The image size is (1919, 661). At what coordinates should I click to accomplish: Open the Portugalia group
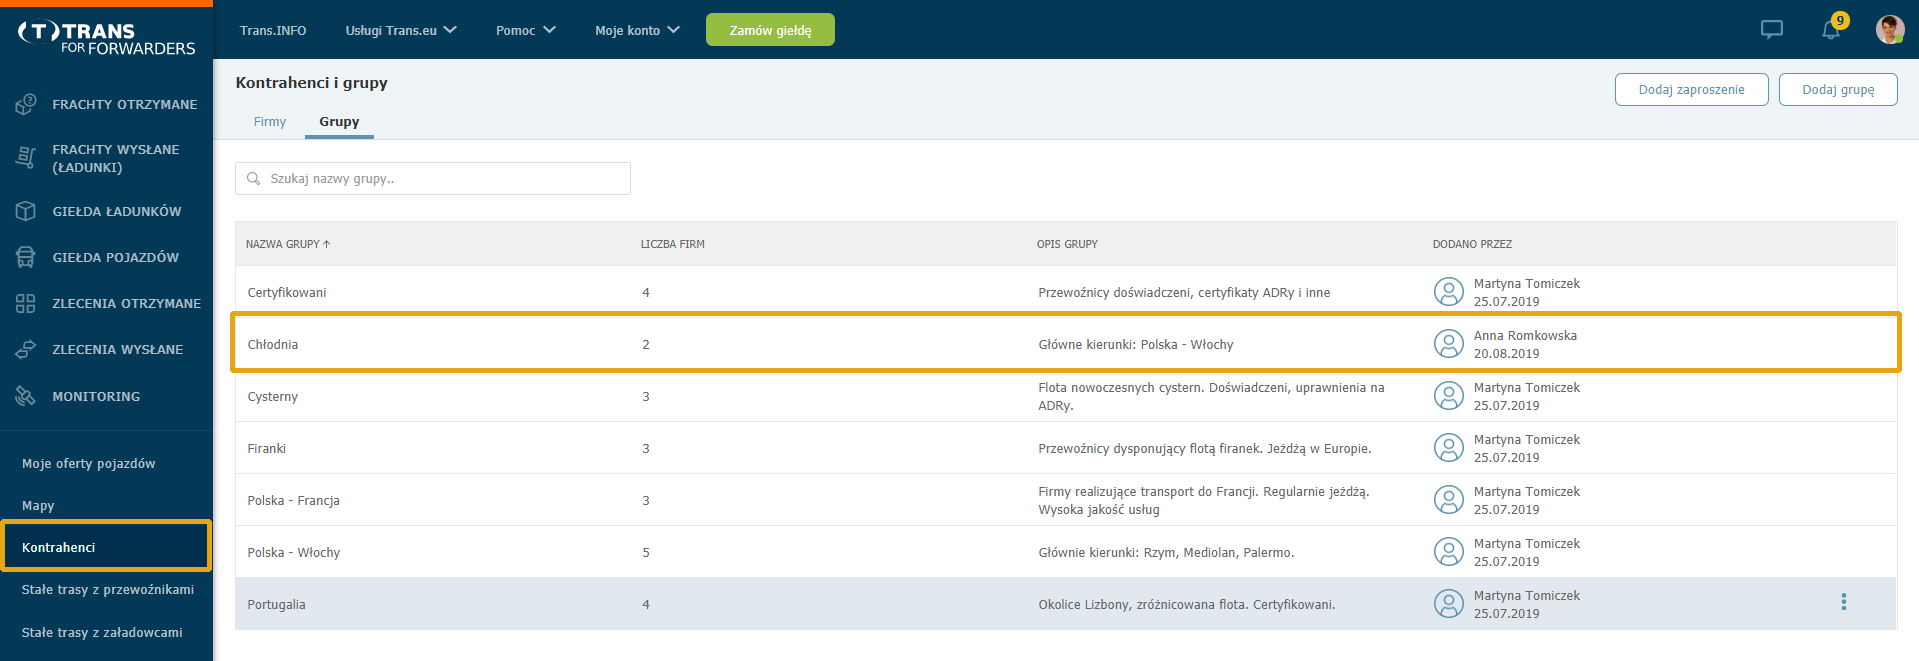point(1066,604)
